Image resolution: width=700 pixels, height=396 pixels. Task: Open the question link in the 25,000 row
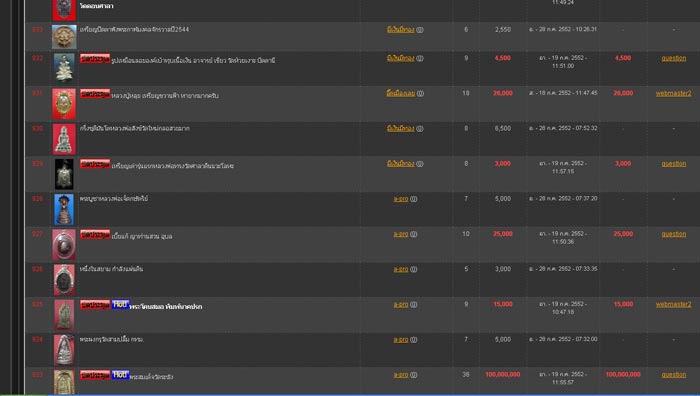pyautogui.click(x=674, y=234)
